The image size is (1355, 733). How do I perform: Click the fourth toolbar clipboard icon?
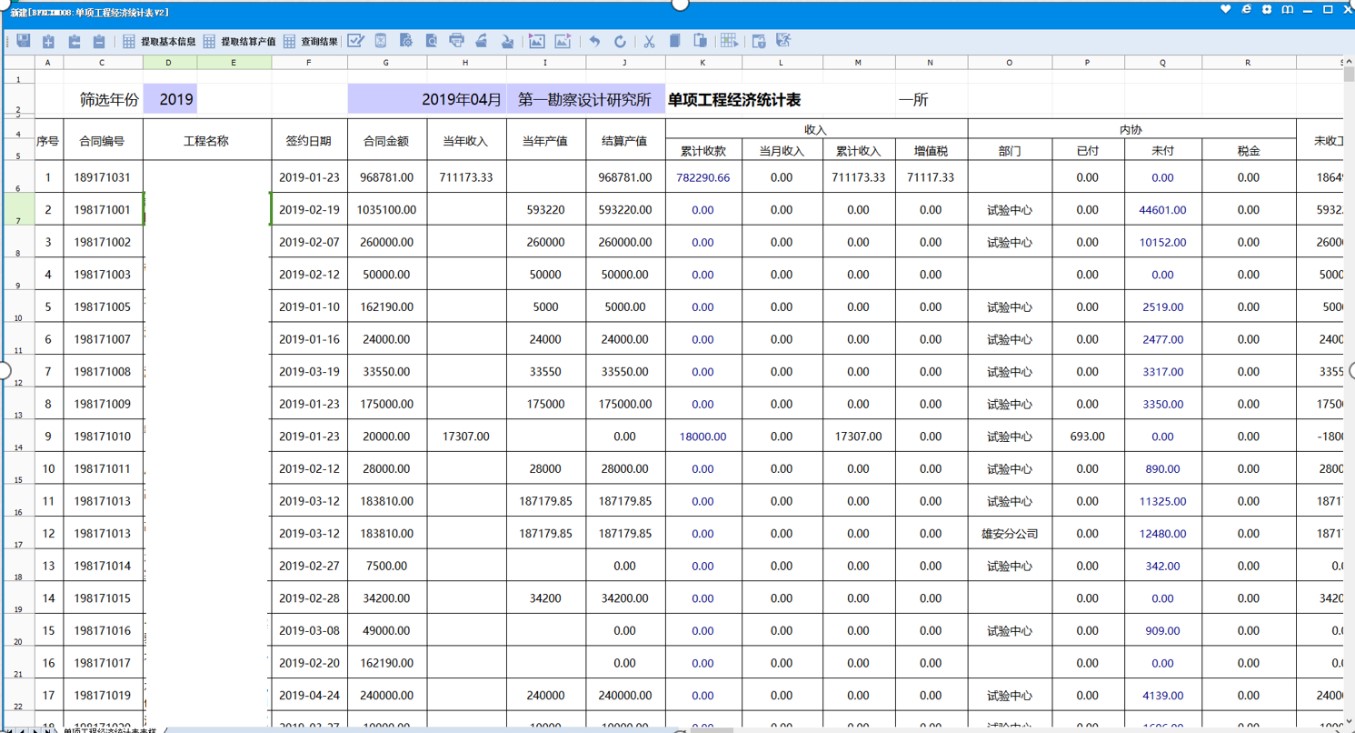point(99,41)
